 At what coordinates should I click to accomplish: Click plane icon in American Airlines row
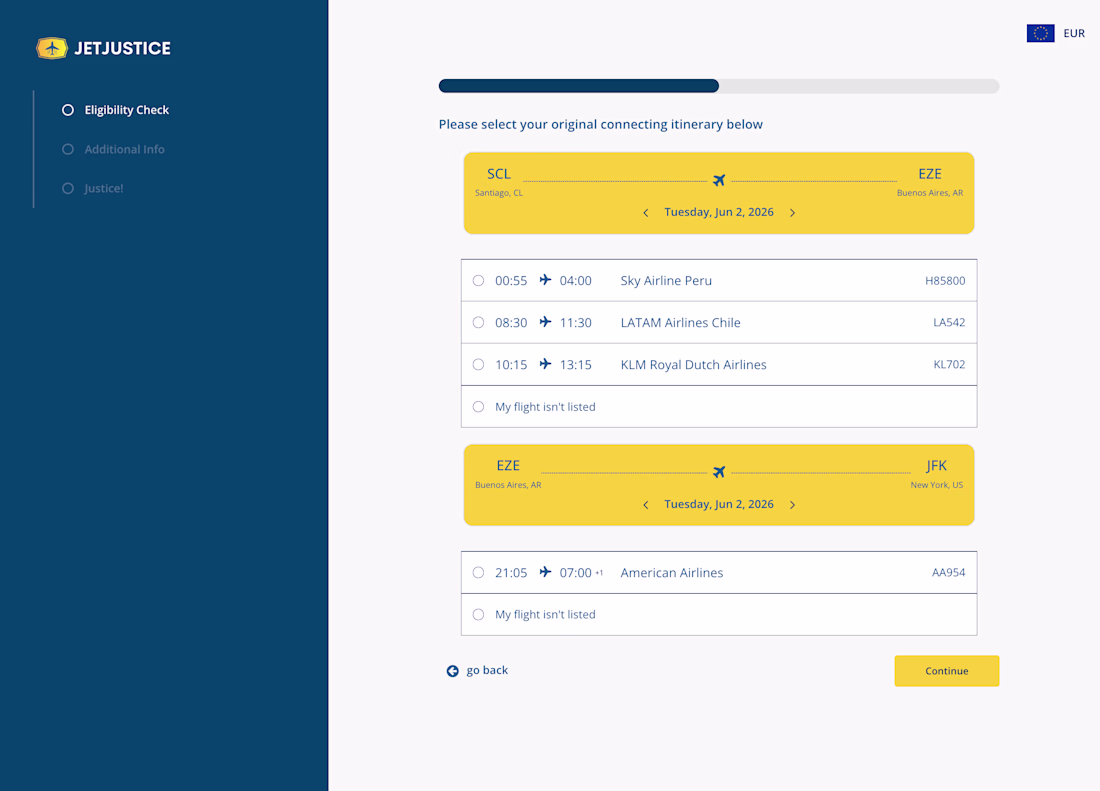tap(545, 572)
